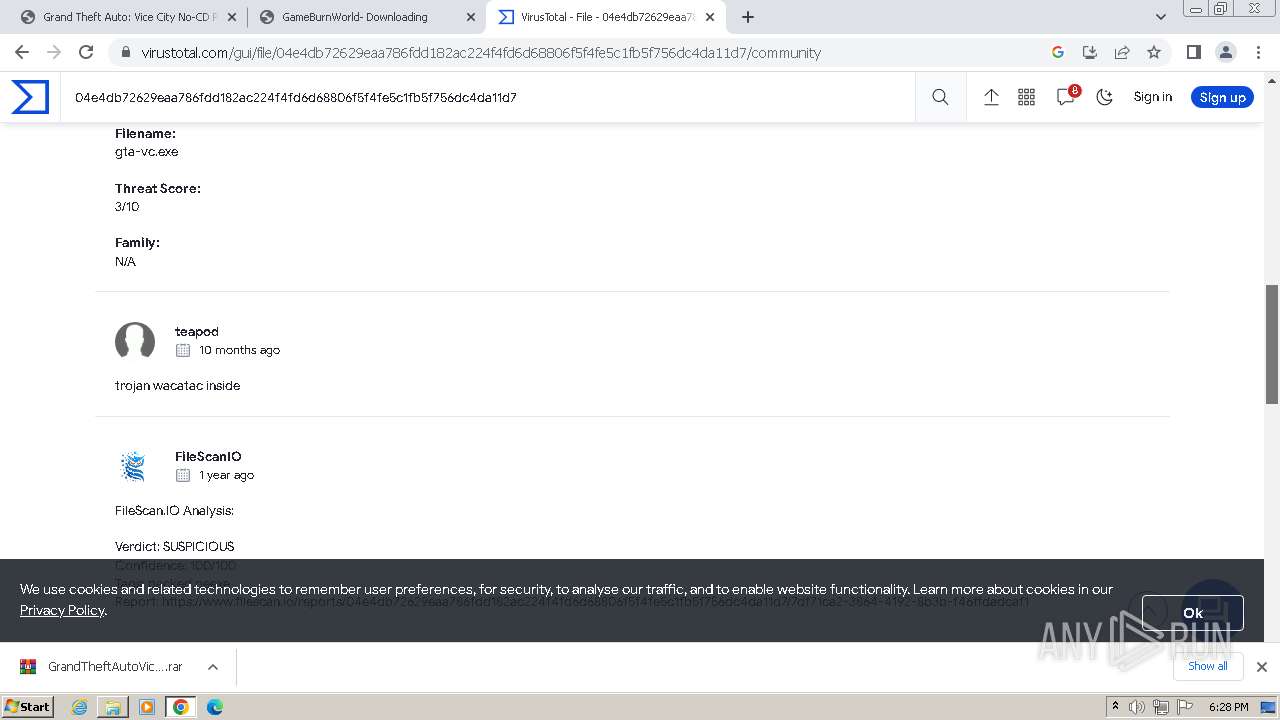
Task: Click the VirusTotal logo icon
Action: [30, 97]
